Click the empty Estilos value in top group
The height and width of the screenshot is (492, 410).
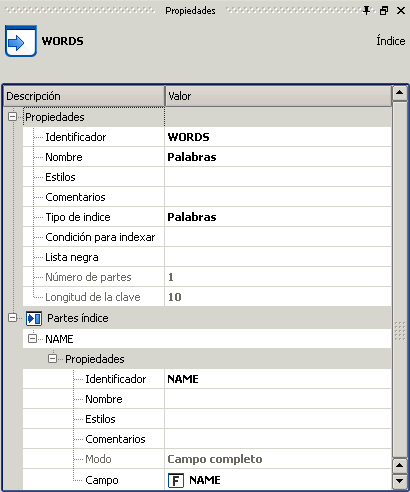(x=278, y=177)
